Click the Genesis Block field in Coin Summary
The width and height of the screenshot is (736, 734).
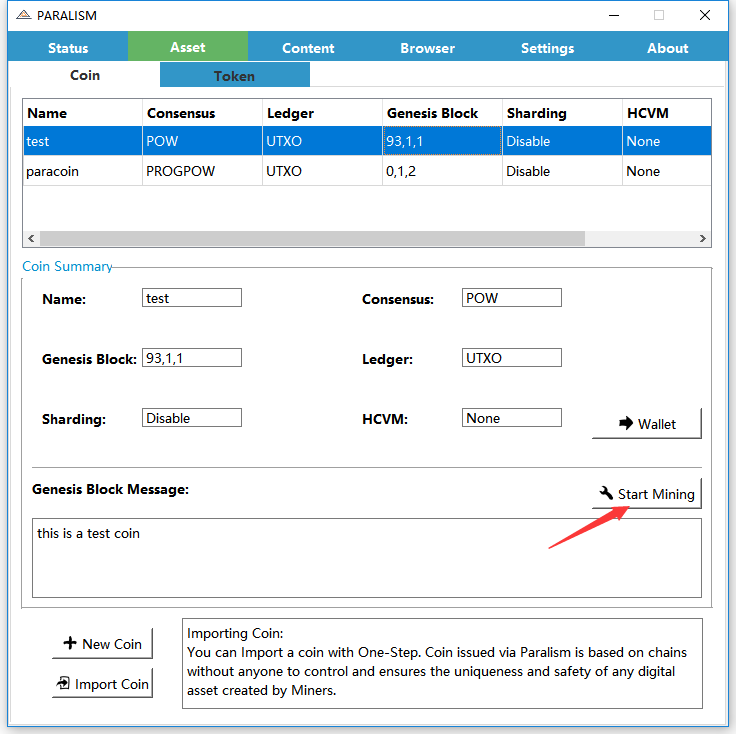tap(192, 358)
